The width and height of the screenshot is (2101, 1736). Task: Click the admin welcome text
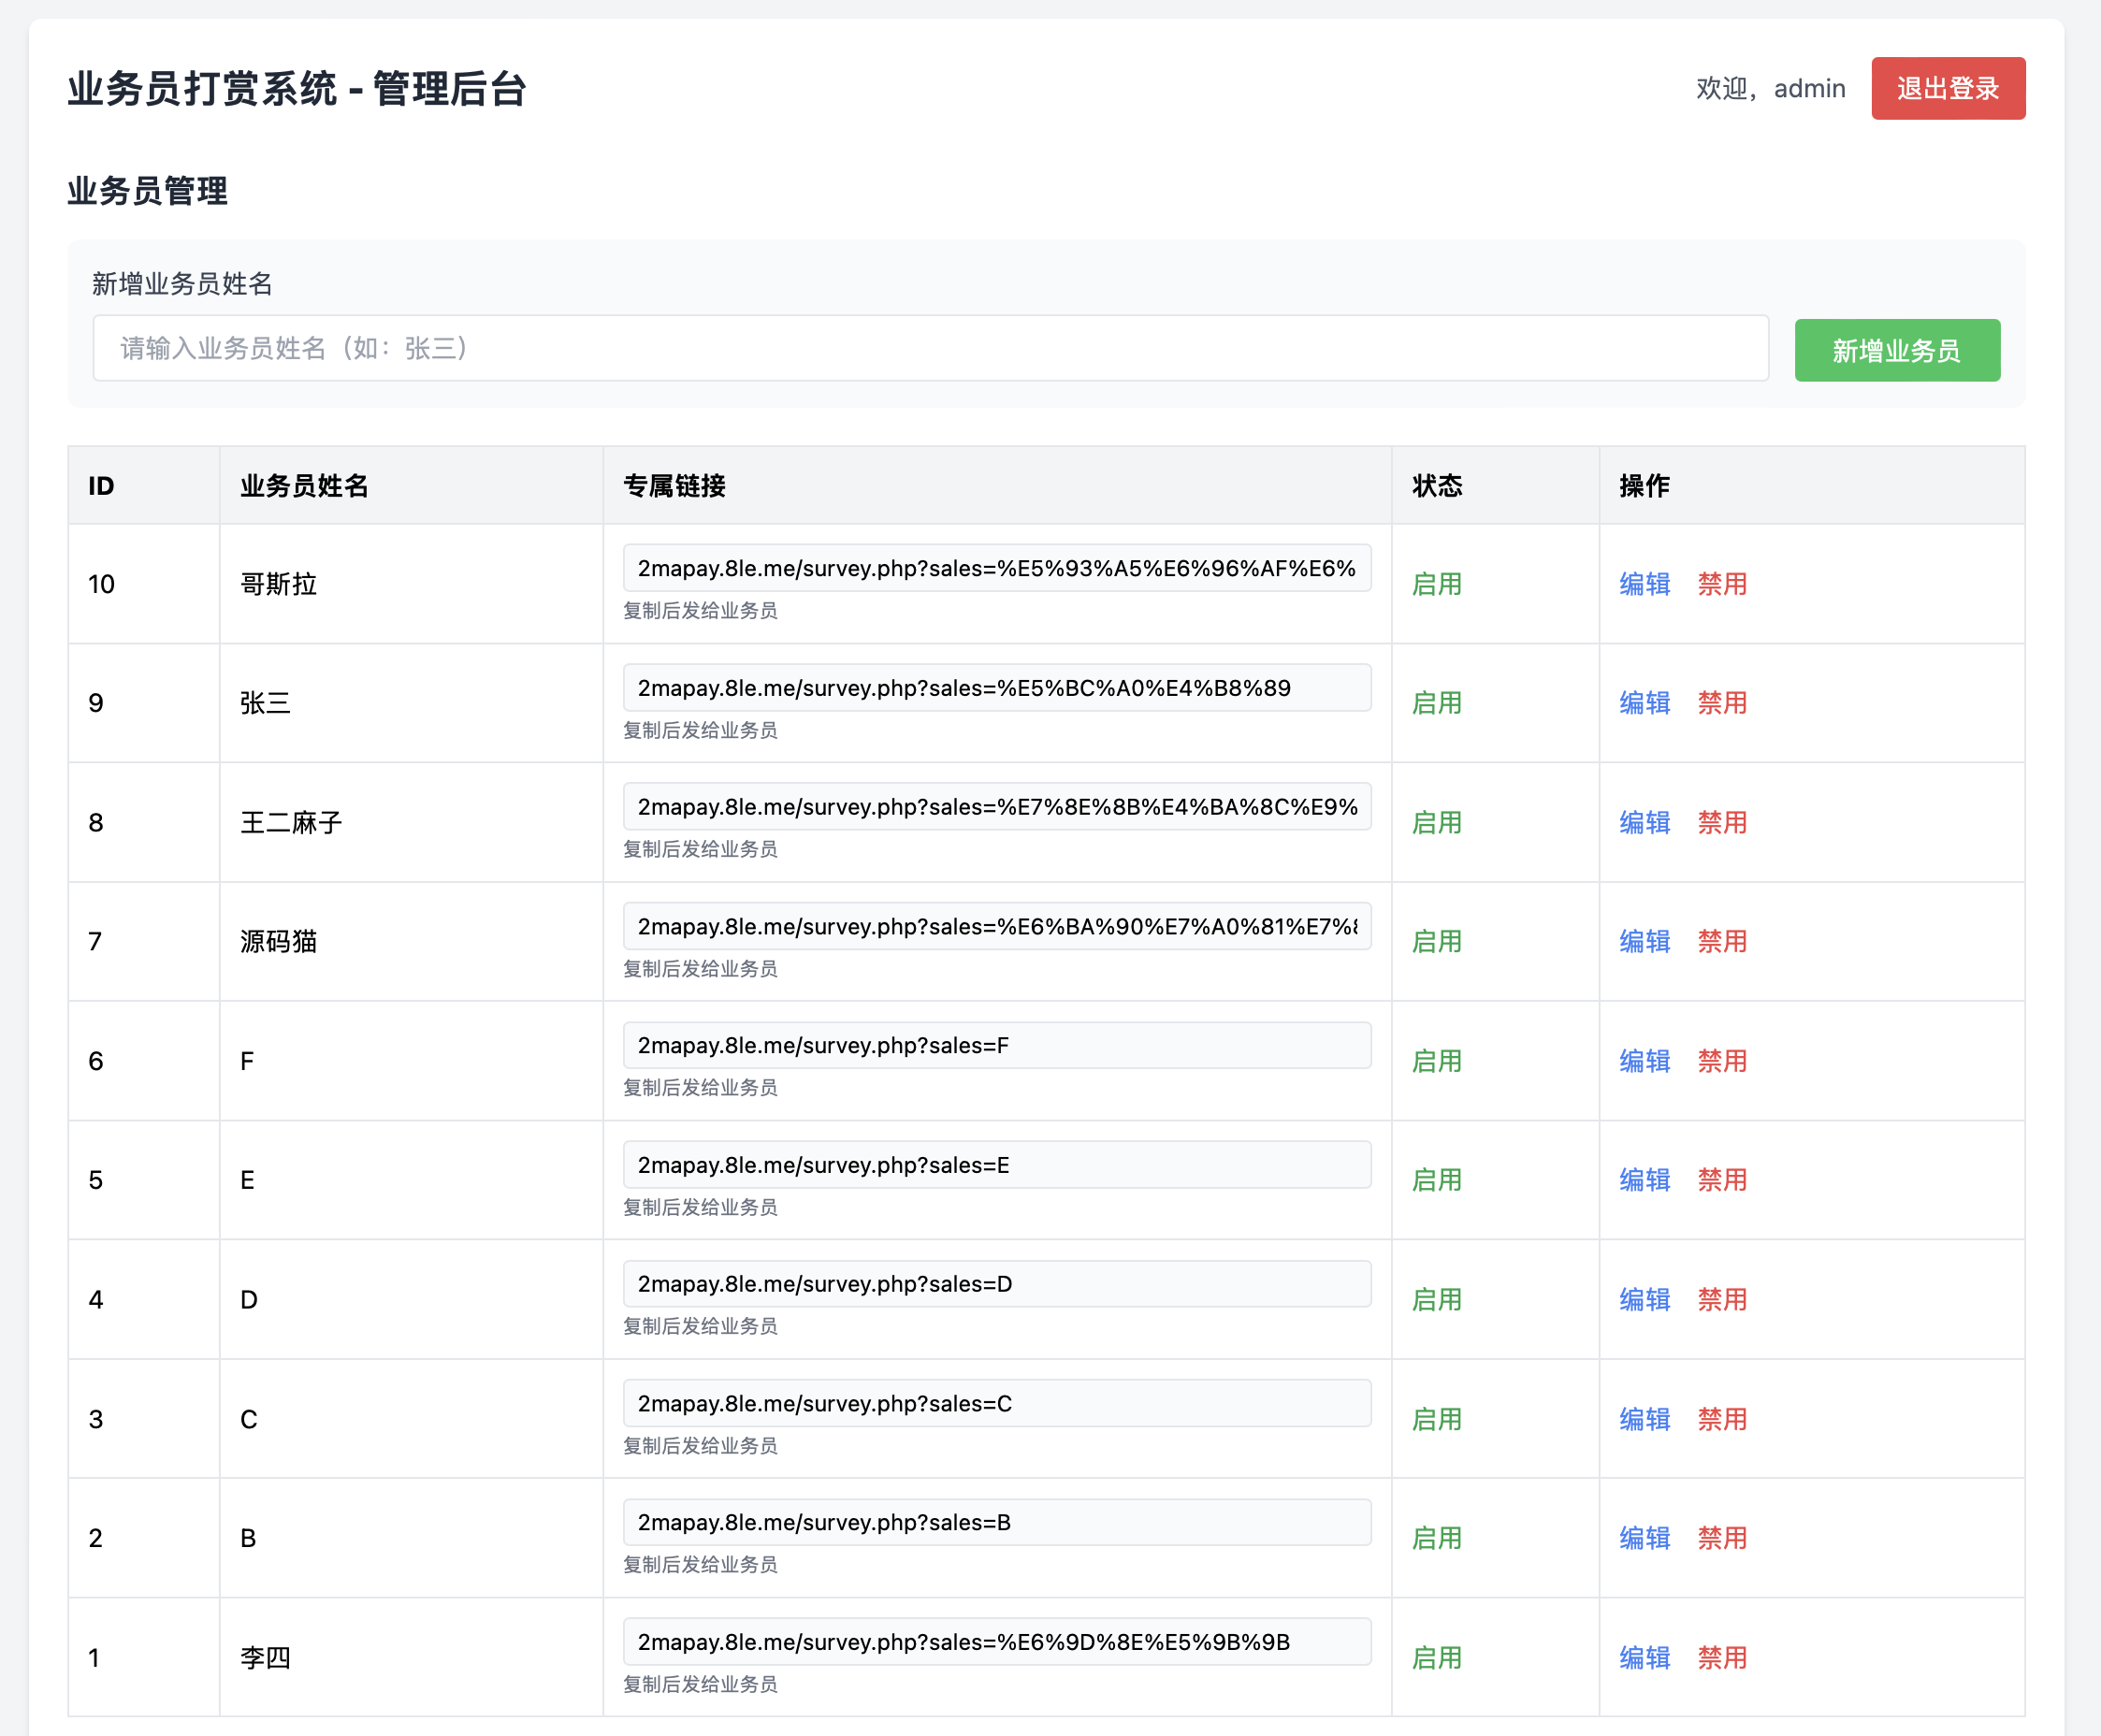1769,88
